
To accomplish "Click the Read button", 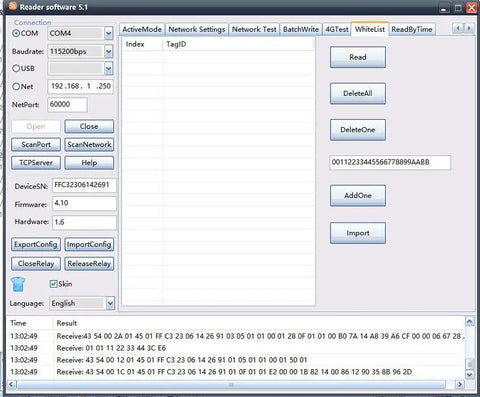I will pyautogui.click(x=358, y=57).
